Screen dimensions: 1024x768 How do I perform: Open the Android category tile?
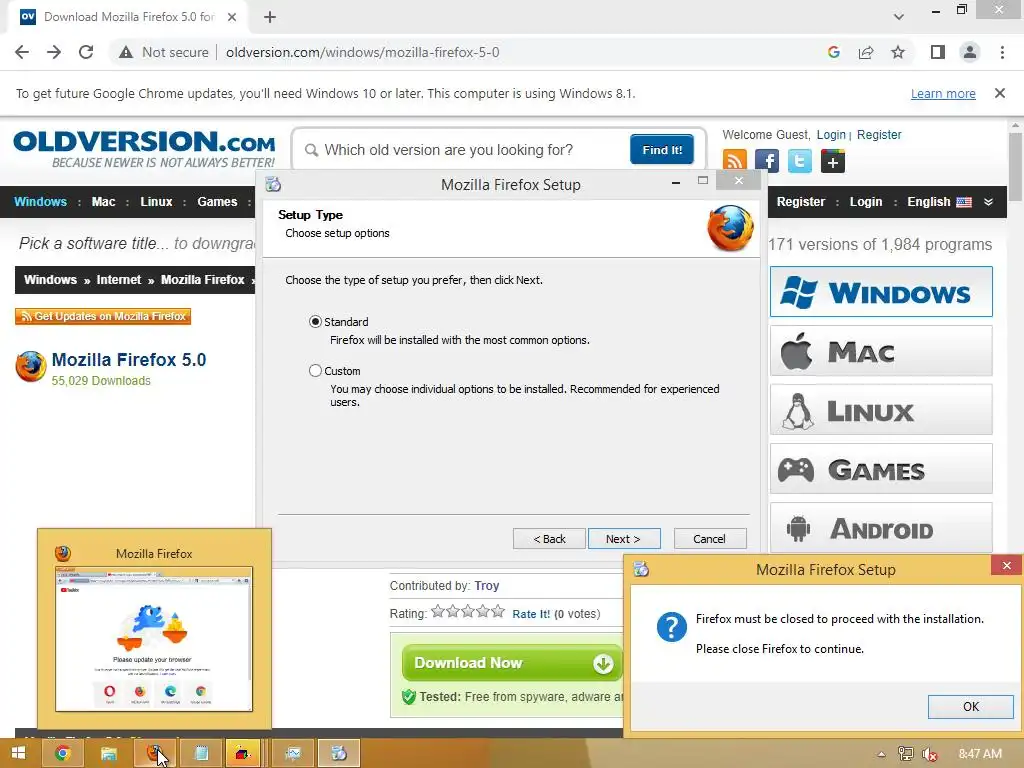pos(881,528)
